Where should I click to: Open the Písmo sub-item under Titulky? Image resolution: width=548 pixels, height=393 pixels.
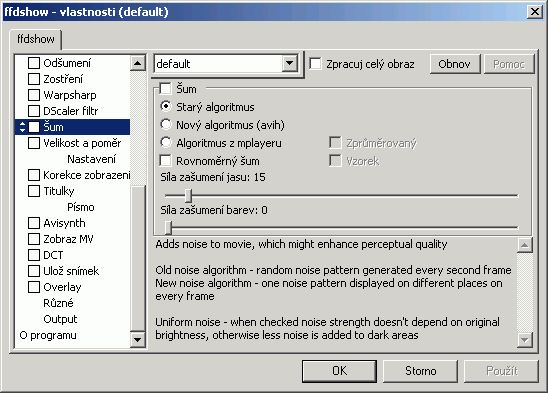click(x=81, y=207)
